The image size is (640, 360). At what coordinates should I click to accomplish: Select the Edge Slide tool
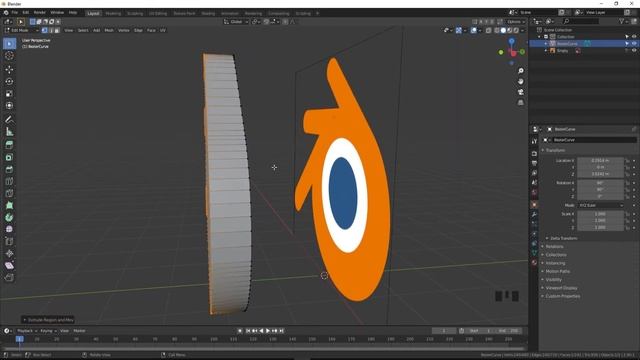click(9, 241)
